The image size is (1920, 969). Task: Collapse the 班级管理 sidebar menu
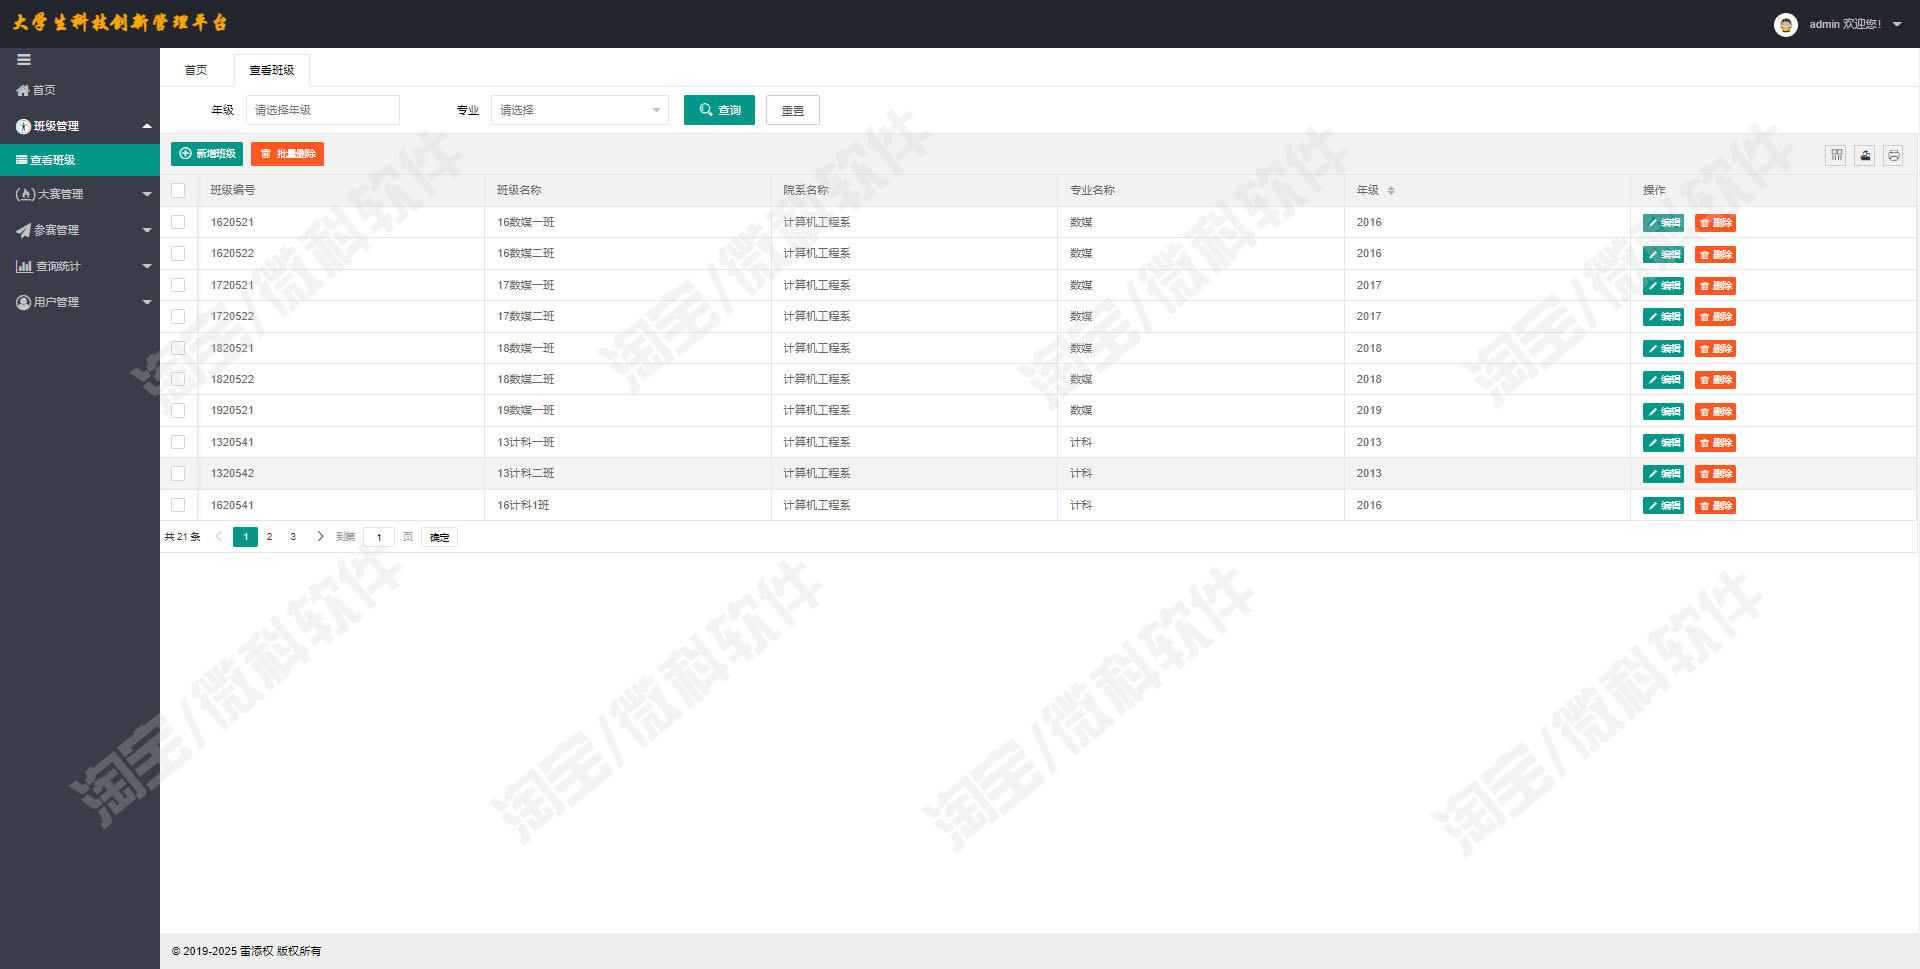(x=80, y=126)
